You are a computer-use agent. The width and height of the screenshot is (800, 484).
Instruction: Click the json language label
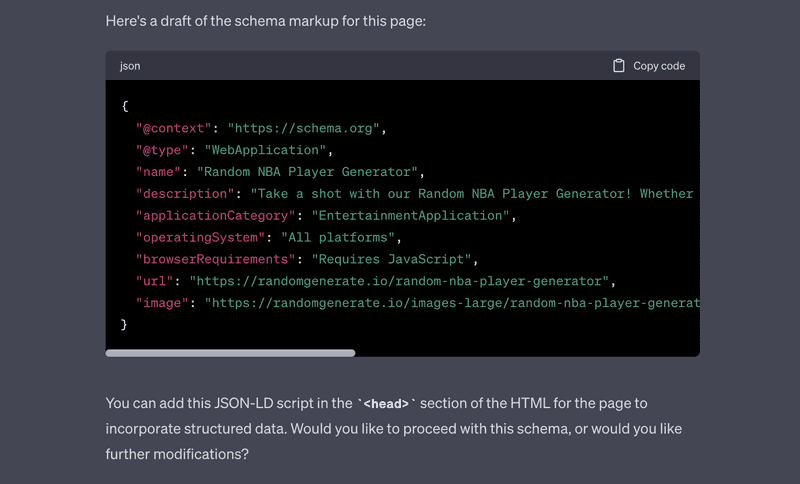click(130, 66)
